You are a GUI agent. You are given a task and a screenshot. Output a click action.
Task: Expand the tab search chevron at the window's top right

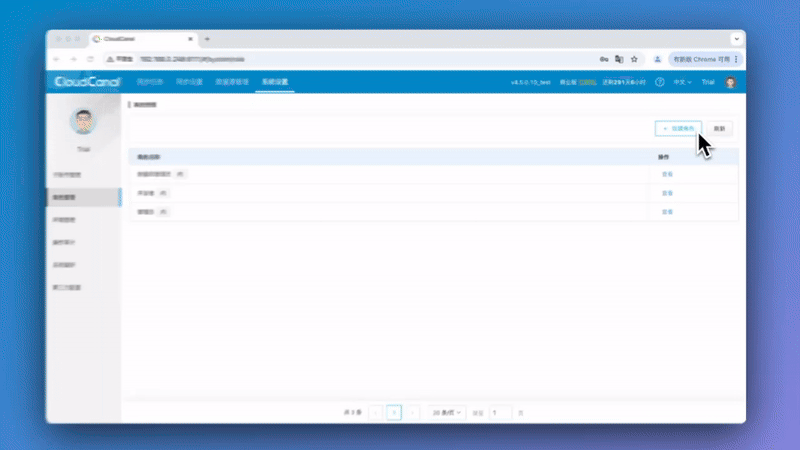737,39
